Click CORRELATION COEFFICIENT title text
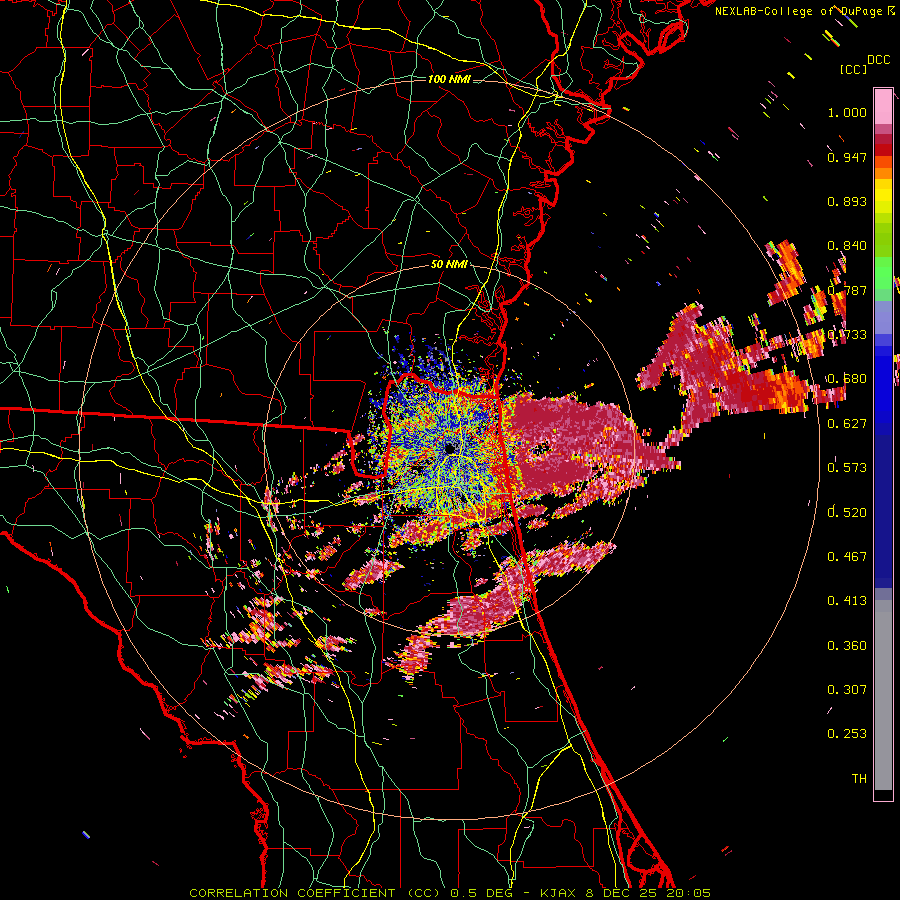Image resolution: width=900 pixels, height=900 pixels. [292, 893]
